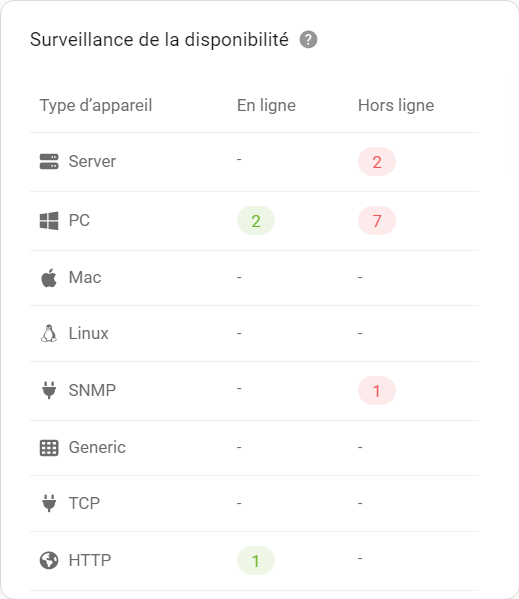Click the Linux penguin icon

[x=49, y=333]
